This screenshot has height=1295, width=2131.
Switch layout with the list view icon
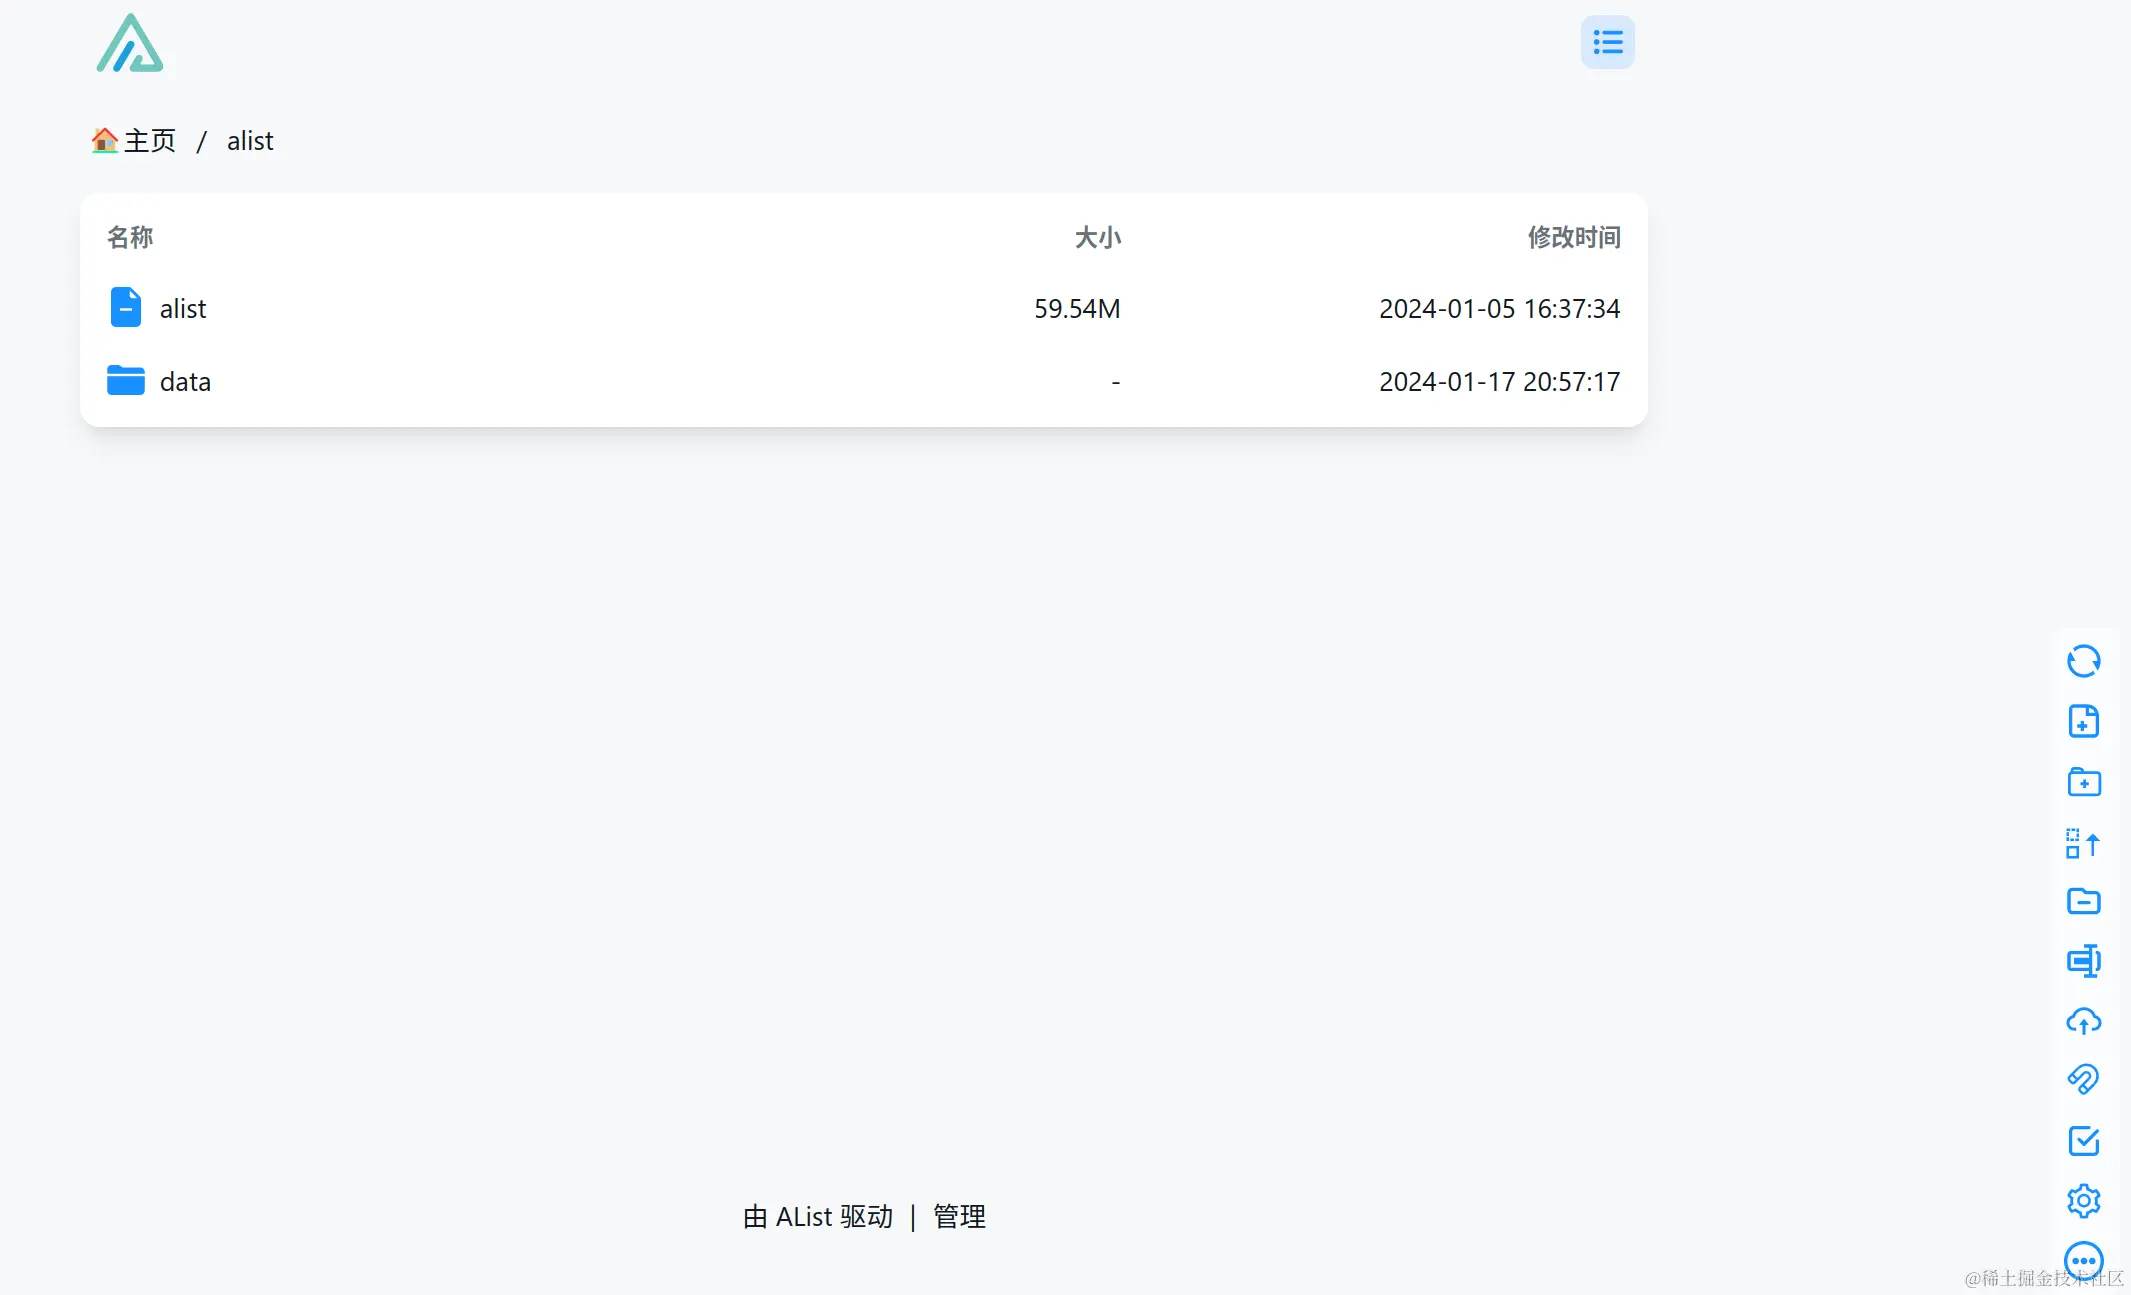pyautogui.click(x=1607, y=42)
